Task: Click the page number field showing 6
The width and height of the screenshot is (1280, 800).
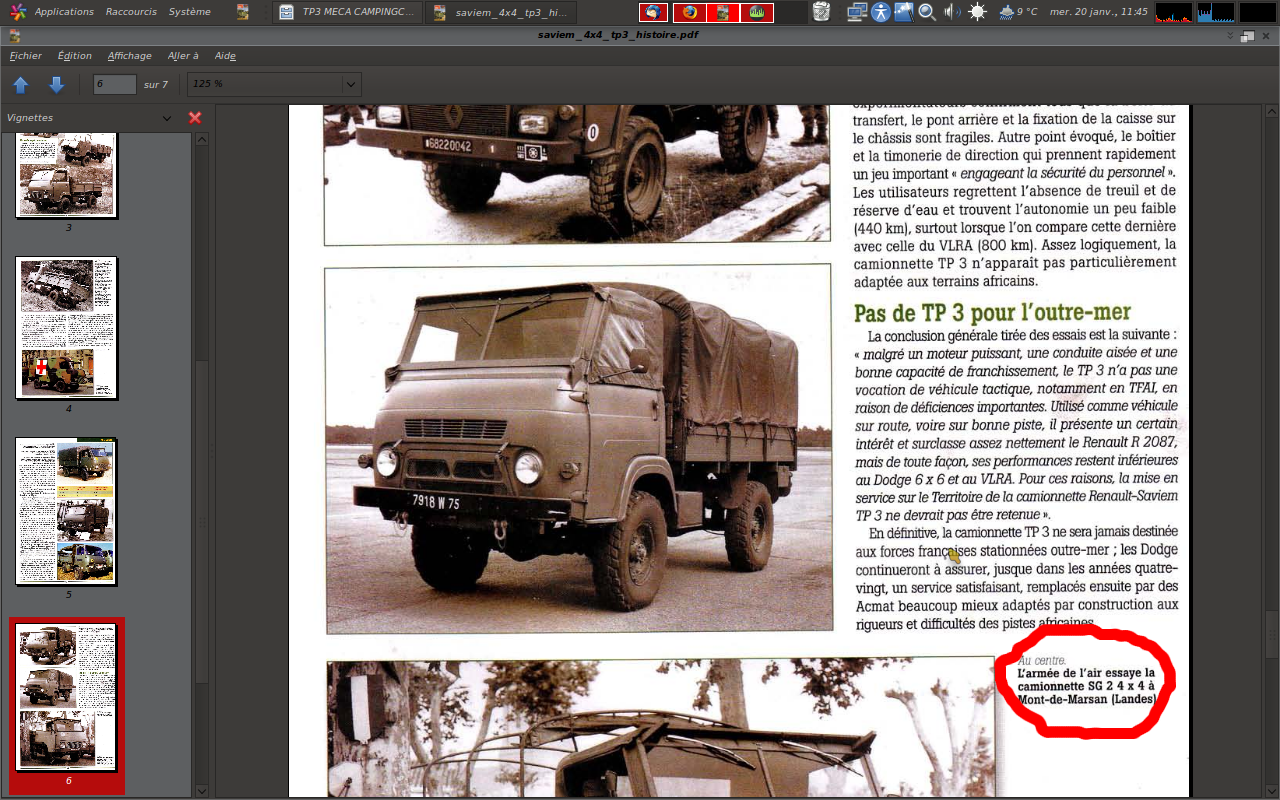Action: pos(115,85)
